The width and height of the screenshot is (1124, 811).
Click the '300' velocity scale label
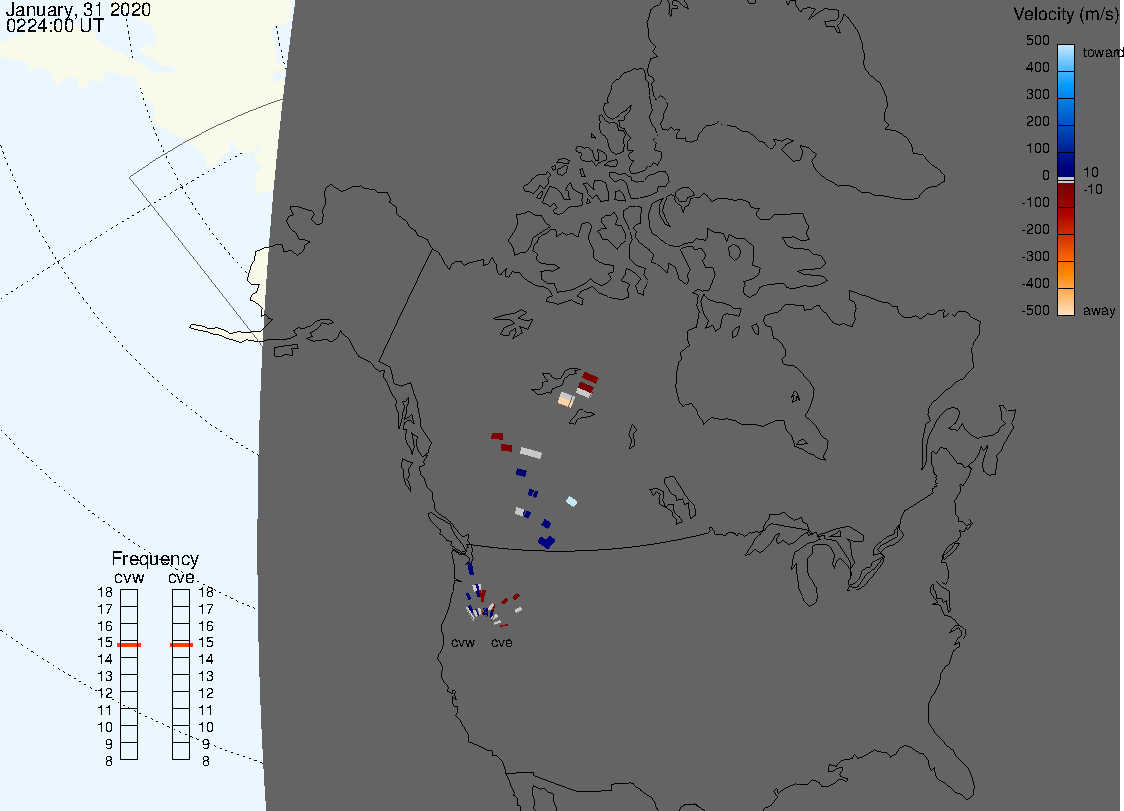tap(1037, 94)
